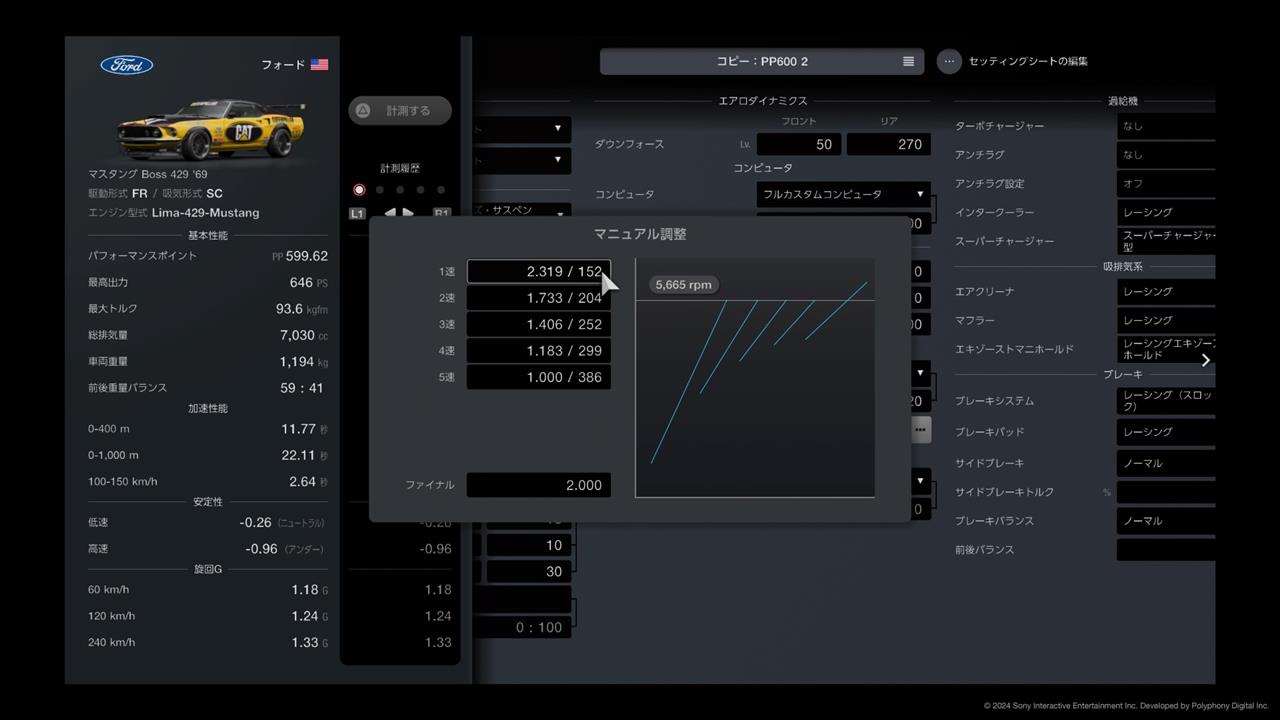This screenshot has height=720, width=1280.
Task: Open the スーパーチャージャー type selector
Action: (x=1166, y=241)
